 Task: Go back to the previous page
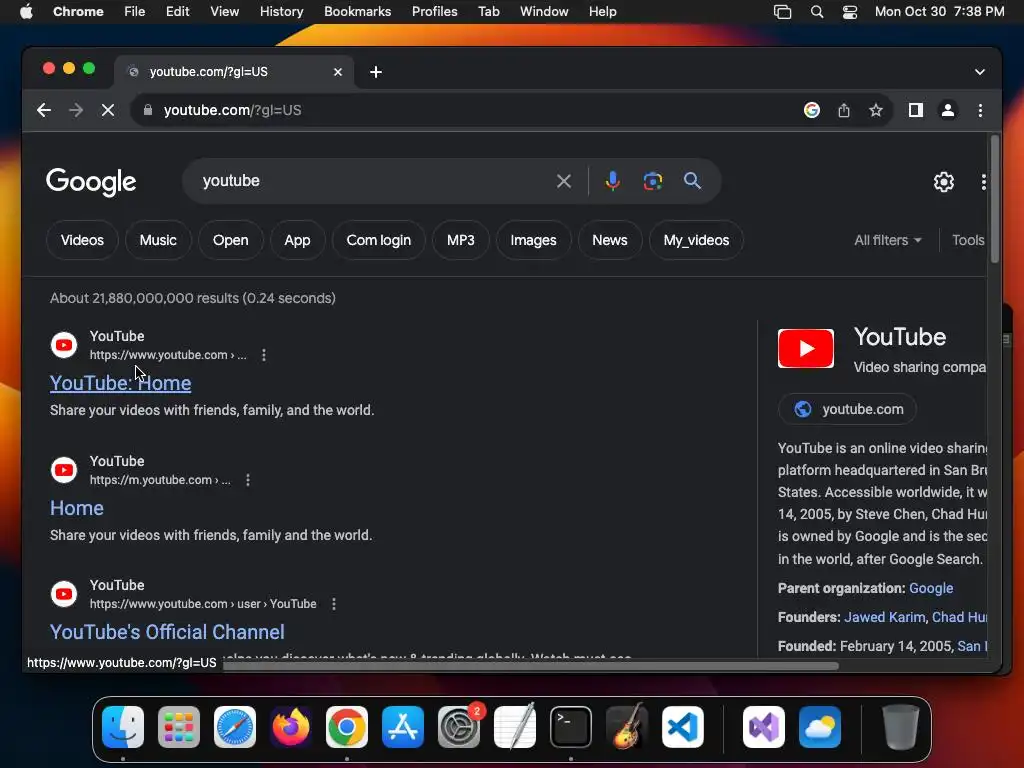click(x=44, y=110)
